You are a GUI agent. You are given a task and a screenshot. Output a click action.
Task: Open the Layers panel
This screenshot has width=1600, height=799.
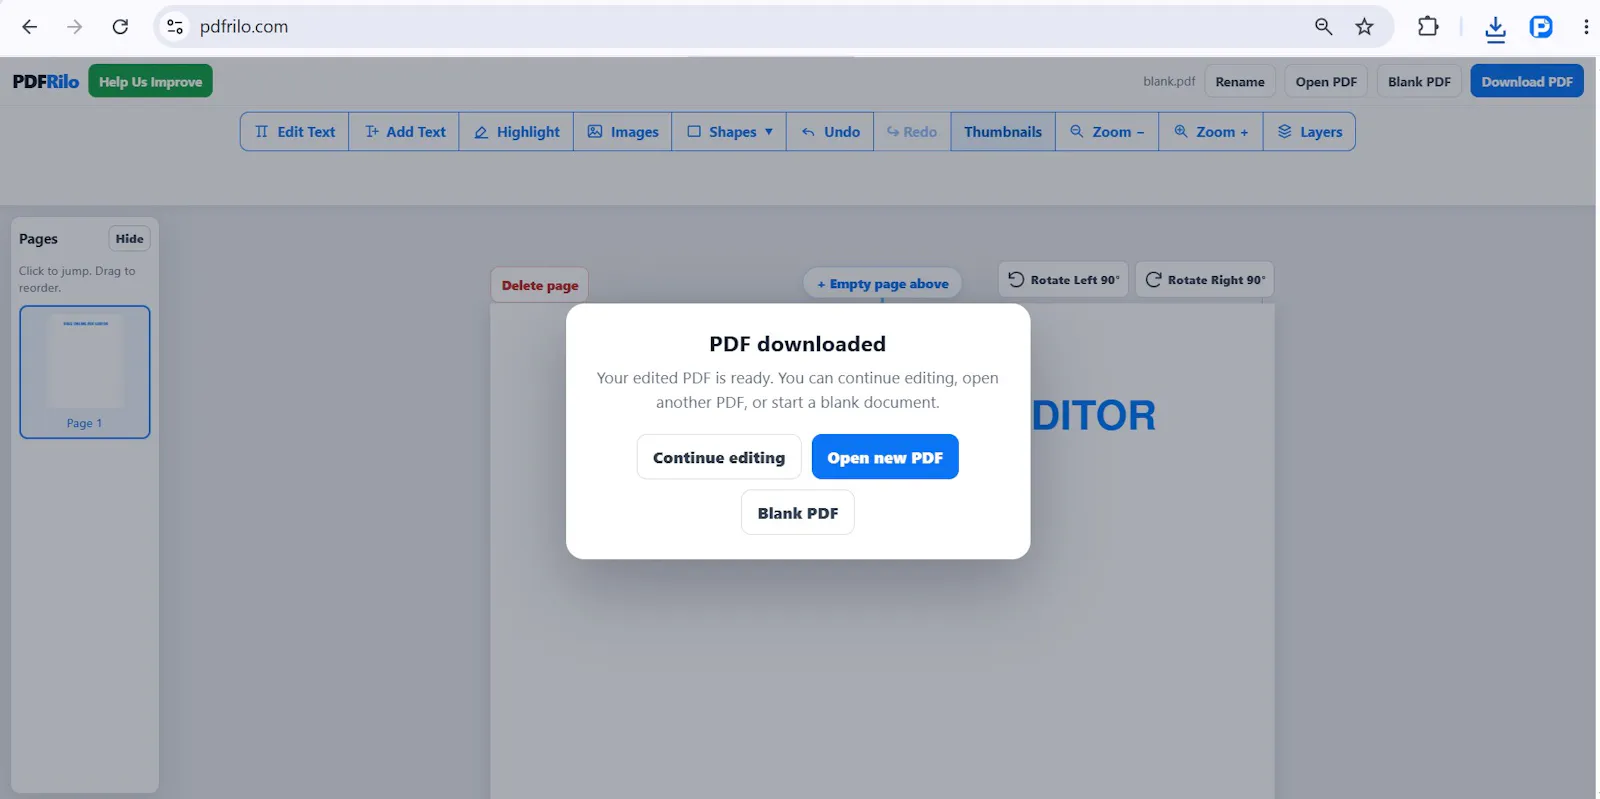point(1309,132)
